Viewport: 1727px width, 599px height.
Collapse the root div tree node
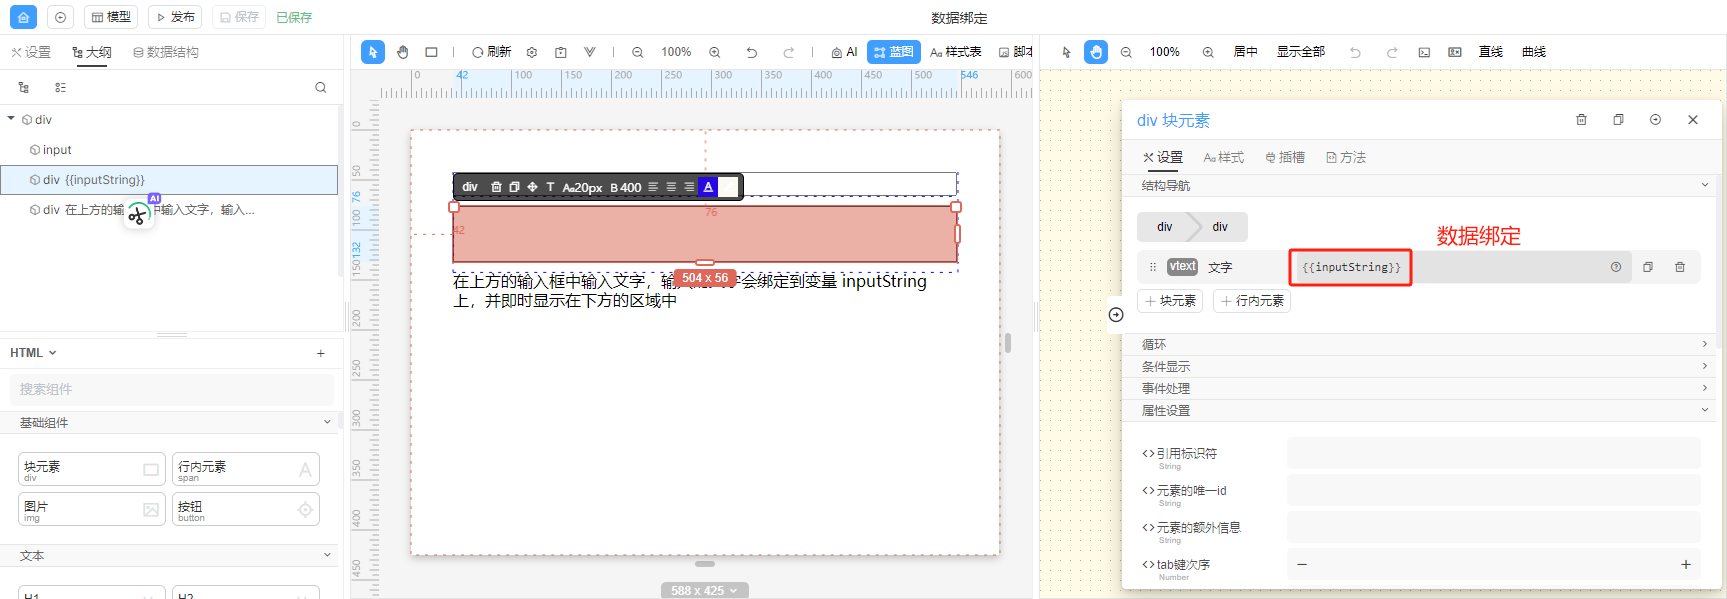click(x=11, y=119)
